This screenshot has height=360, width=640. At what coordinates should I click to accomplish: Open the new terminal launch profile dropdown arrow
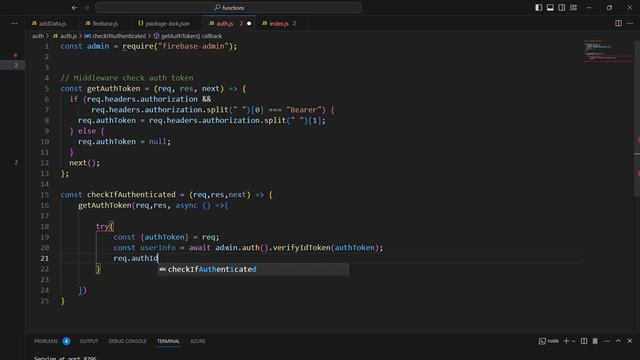point(573,341)
